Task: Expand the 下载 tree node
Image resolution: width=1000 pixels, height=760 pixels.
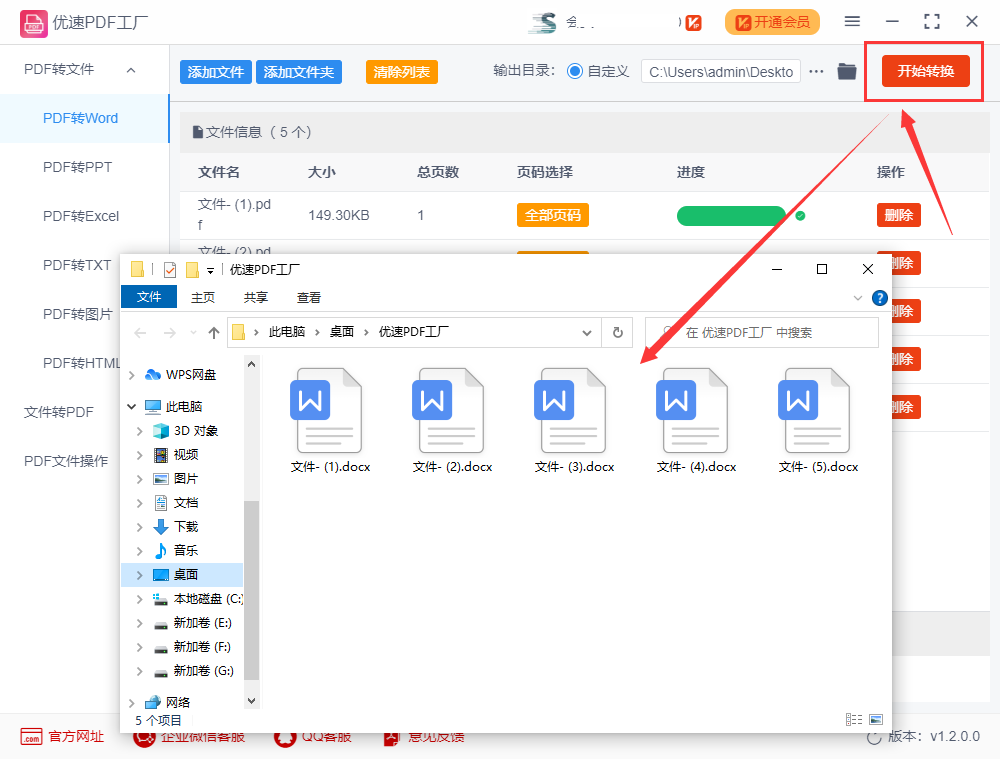Action: tap(139, 527)
